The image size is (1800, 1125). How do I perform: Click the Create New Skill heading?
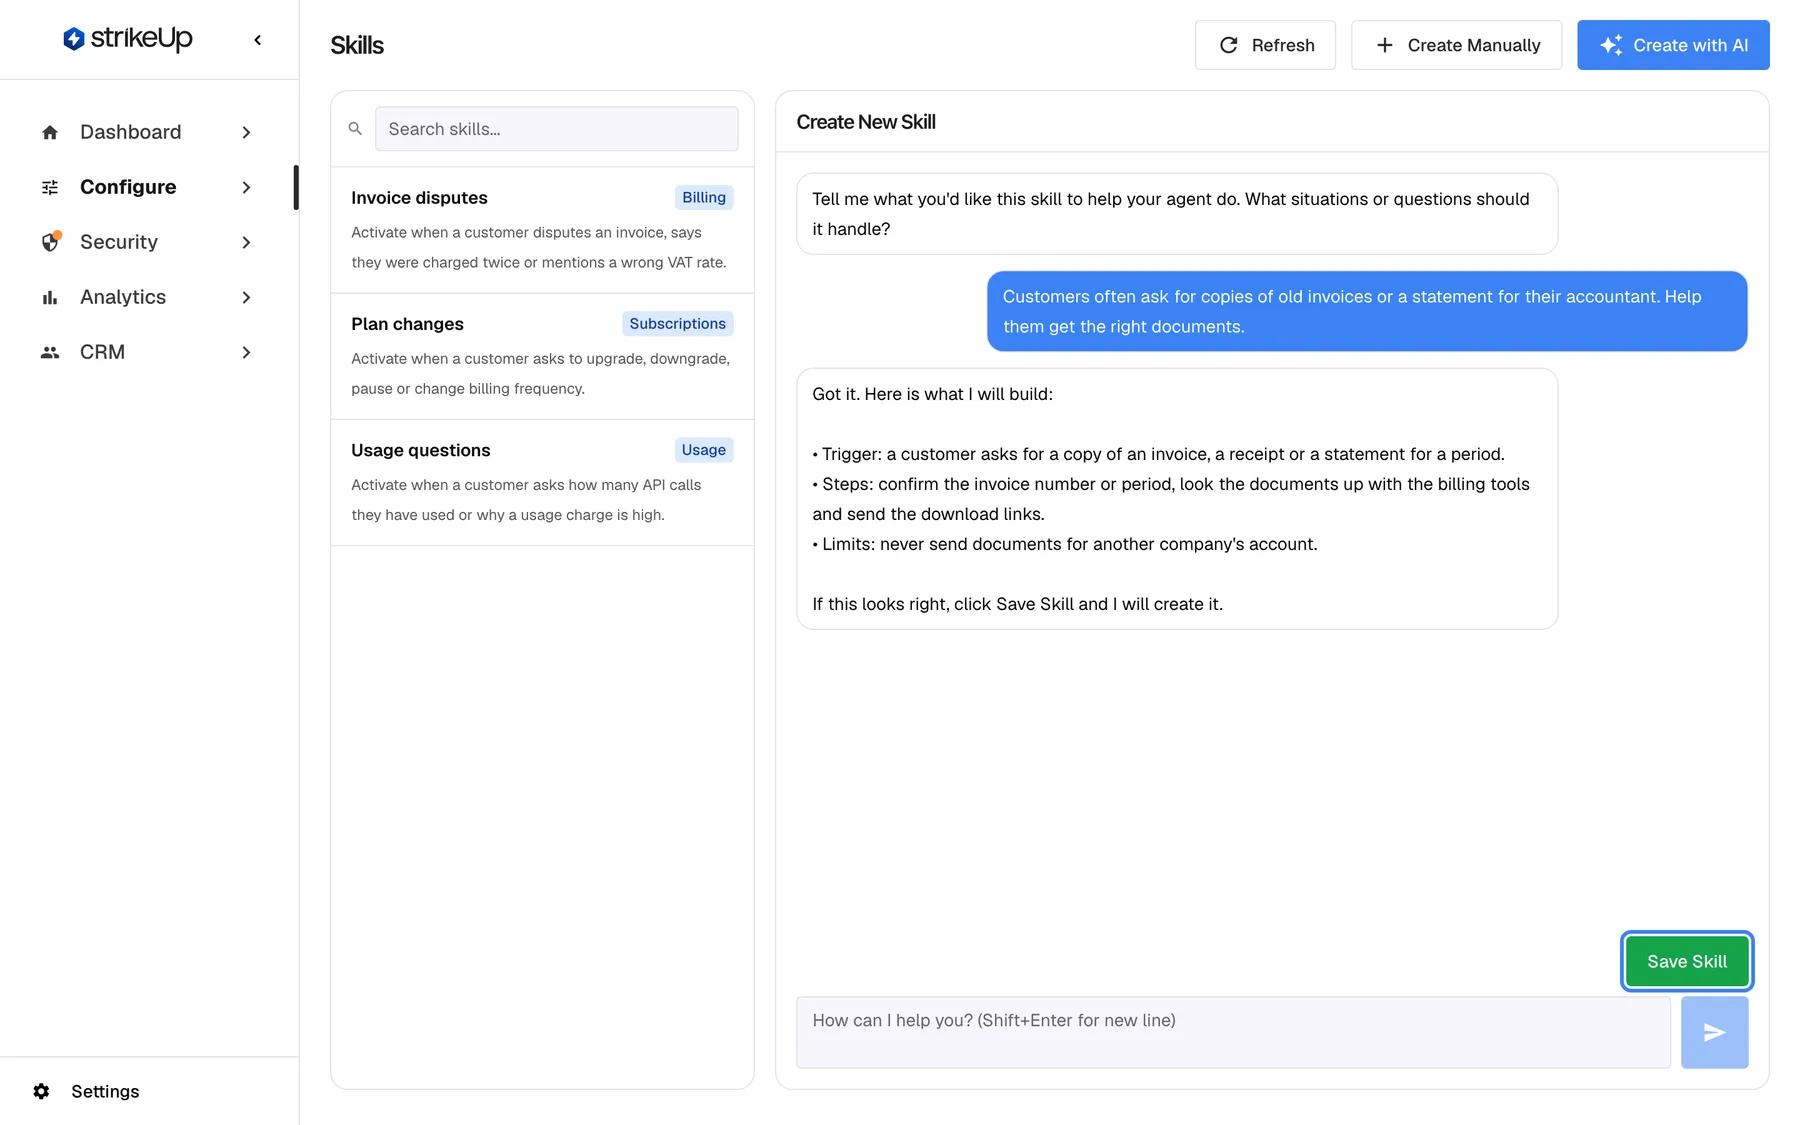coord(866,122)
